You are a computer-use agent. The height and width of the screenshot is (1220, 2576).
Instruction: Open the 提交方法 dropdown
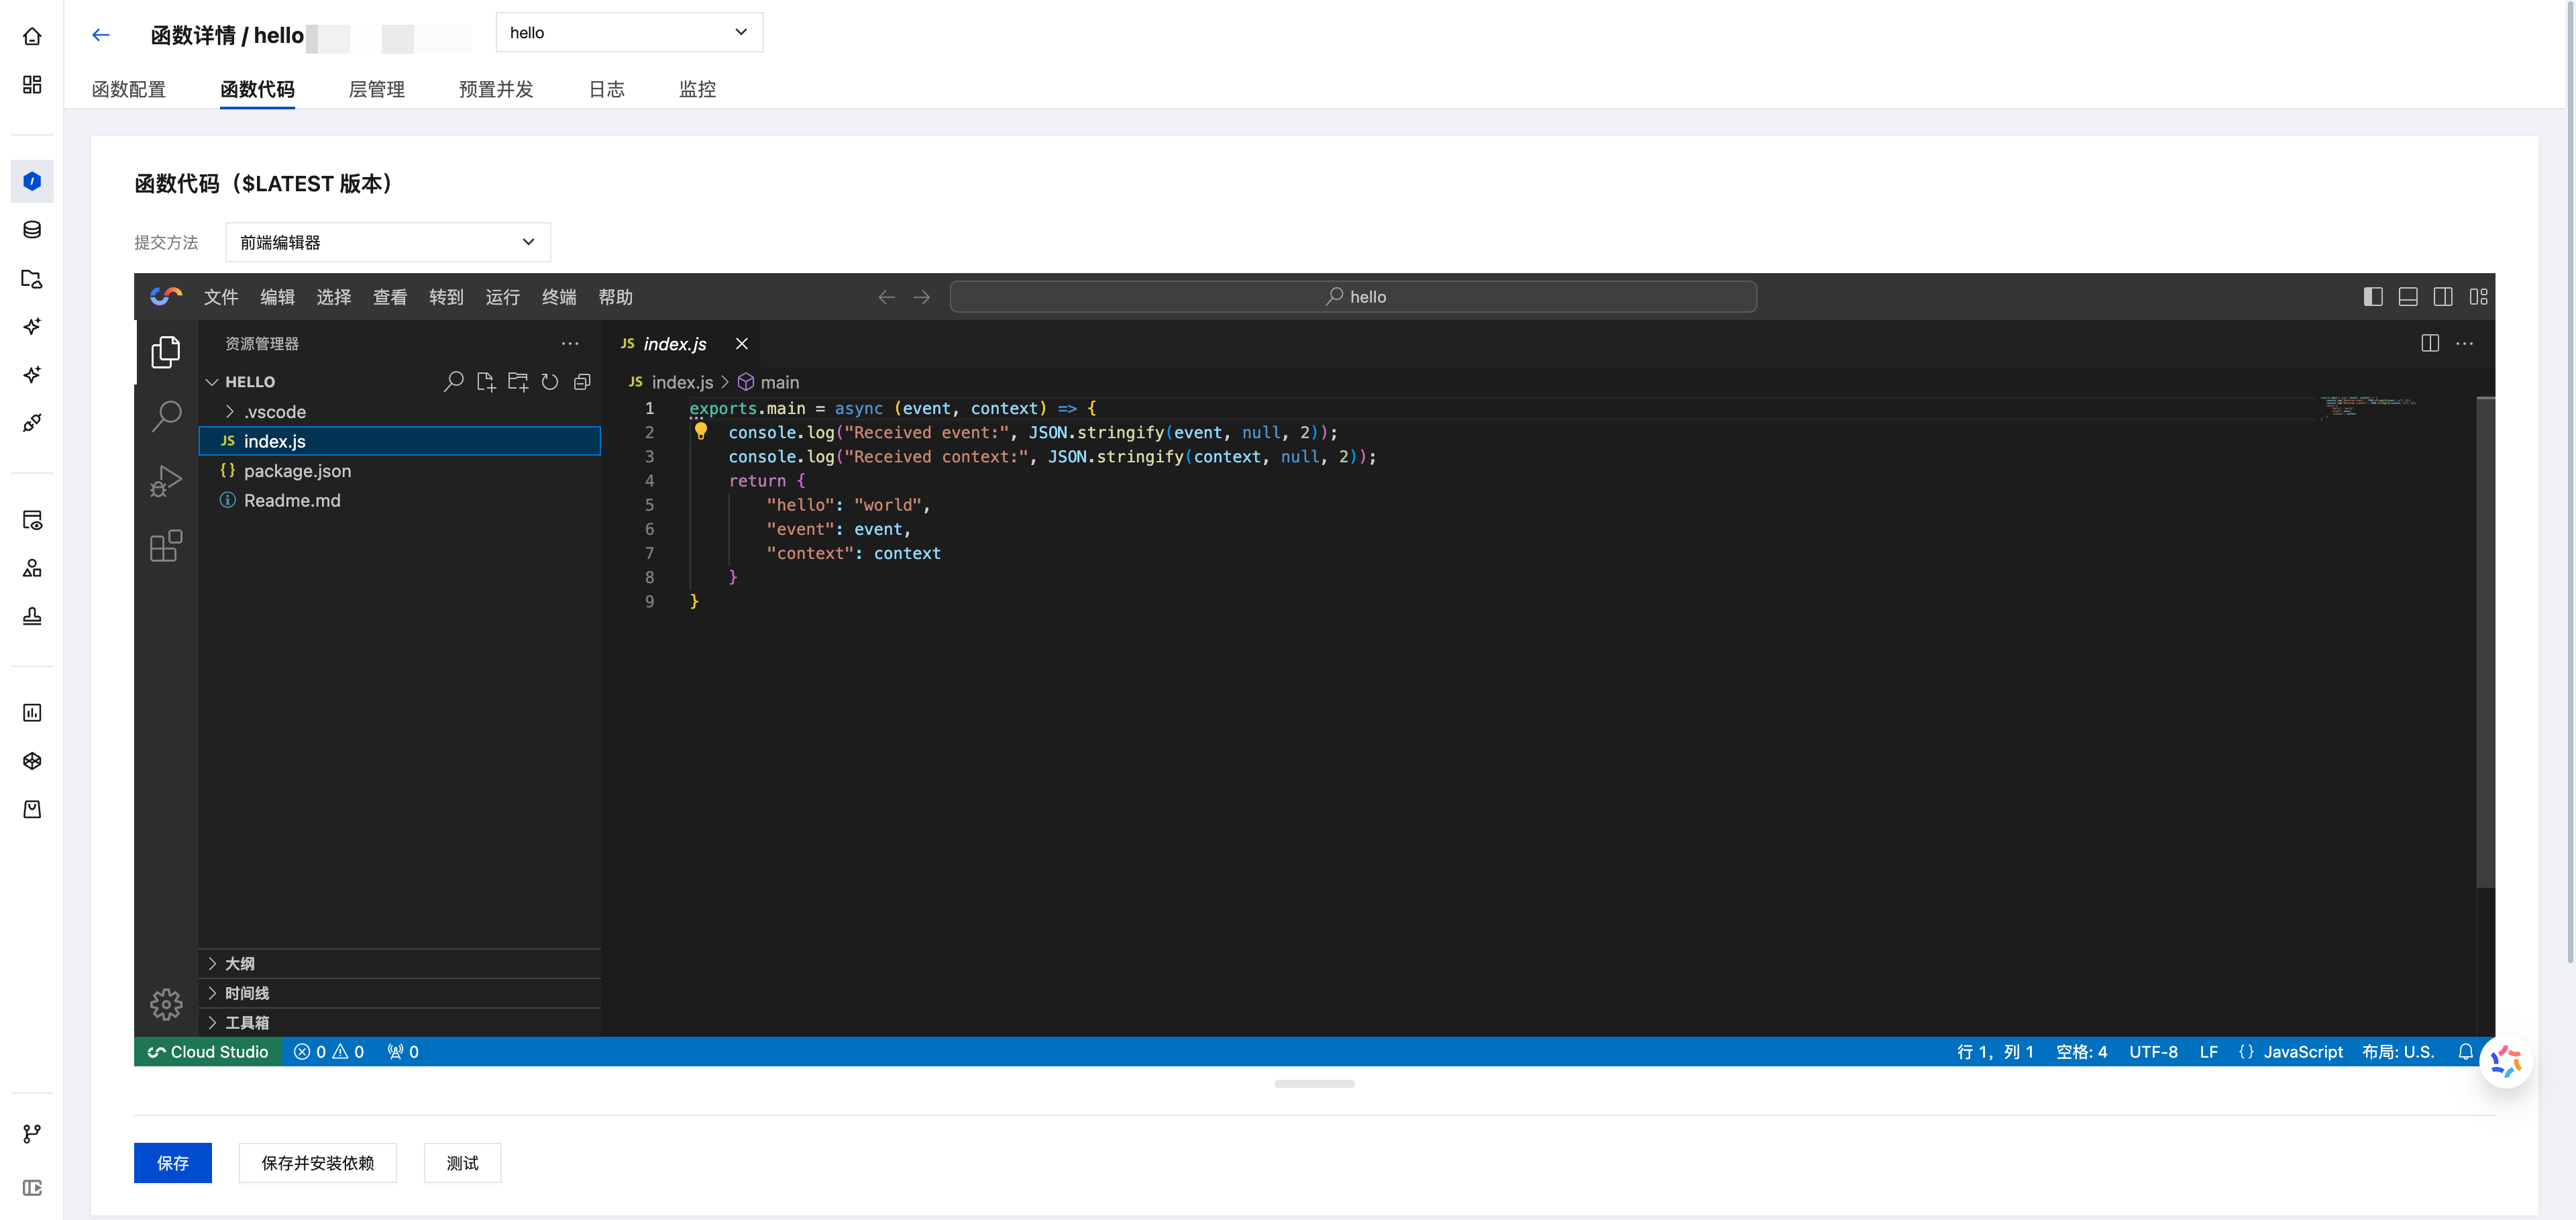(388, 242)
